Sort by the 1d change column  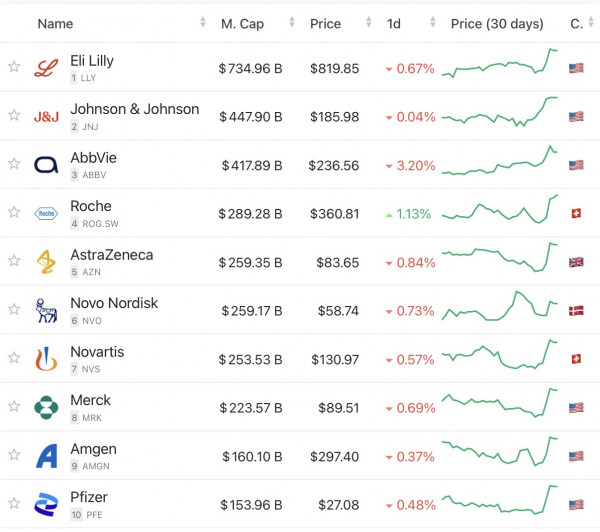click(x=394, y=23)
